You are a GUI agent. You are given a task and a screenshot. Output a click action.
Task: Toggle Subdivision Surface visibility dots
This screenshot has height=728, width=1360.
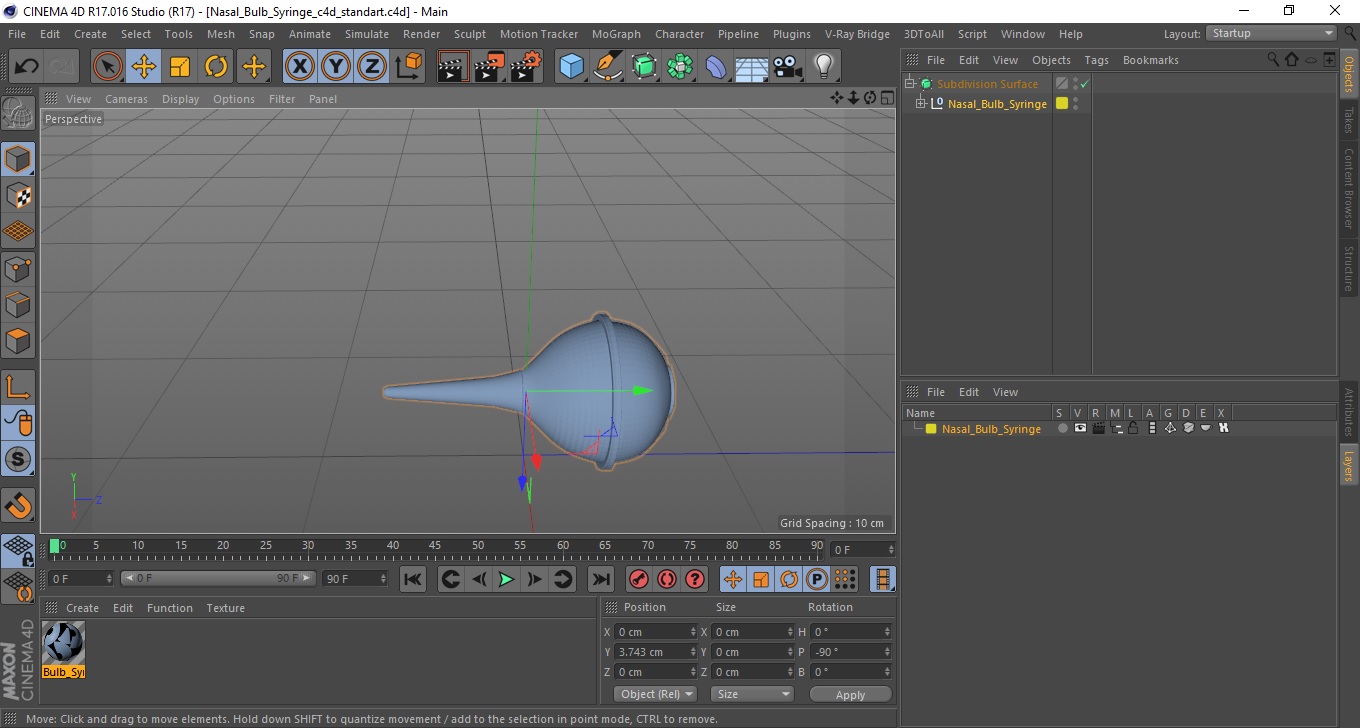tap(1075, 84)
